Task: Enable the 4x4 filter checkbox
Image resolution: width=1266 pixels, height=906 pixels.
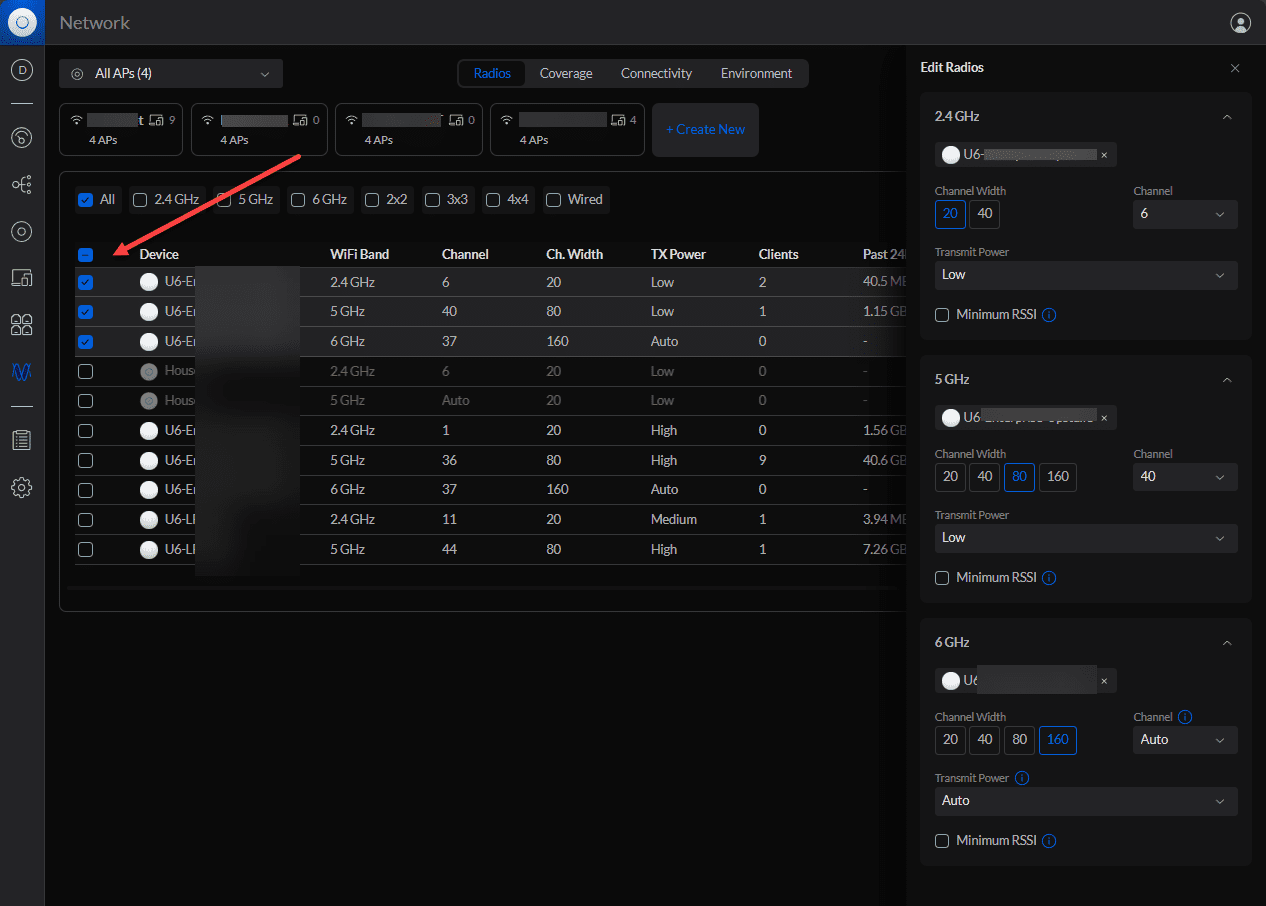Action: [493, 200]
